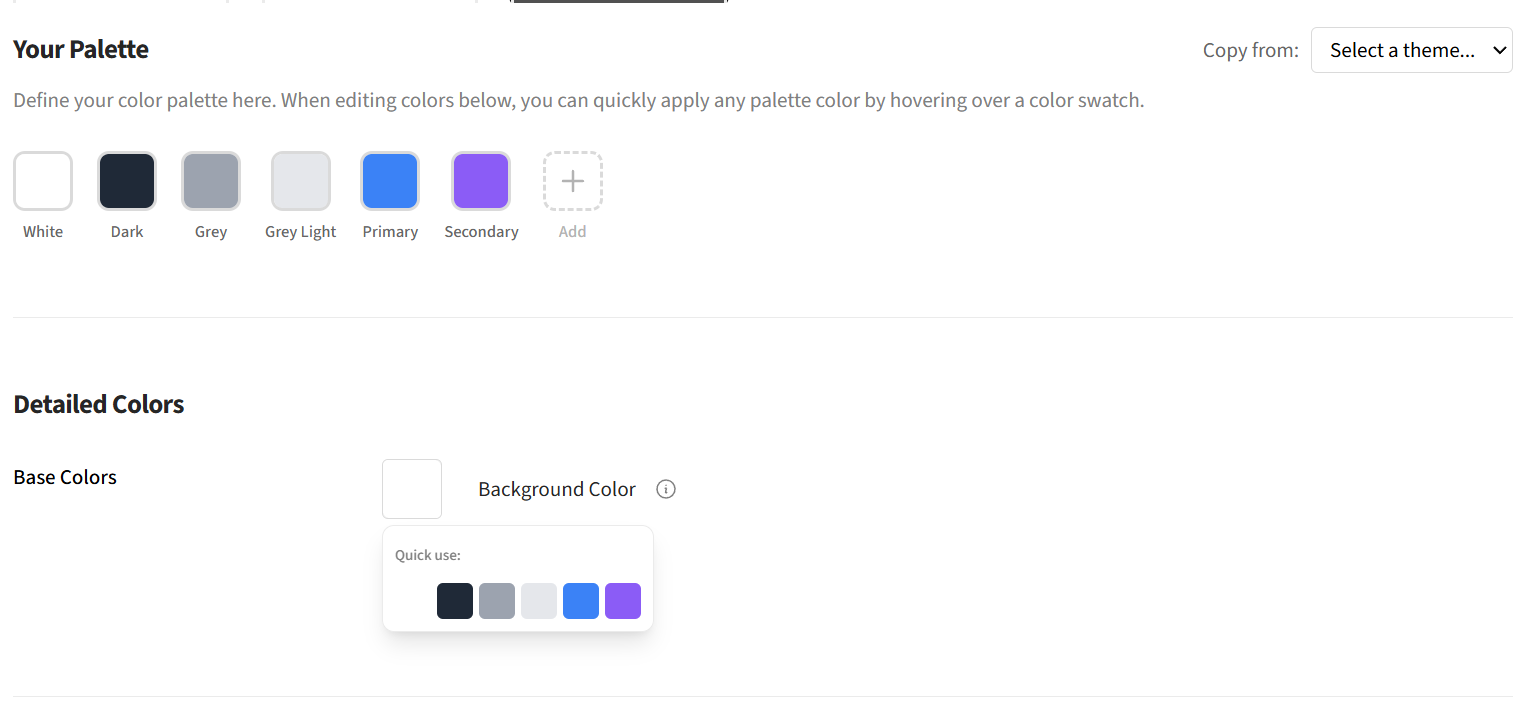Apply white color from Quick use popup
1521x701 pixels.
pyautogui.click(x=413, y=601)
